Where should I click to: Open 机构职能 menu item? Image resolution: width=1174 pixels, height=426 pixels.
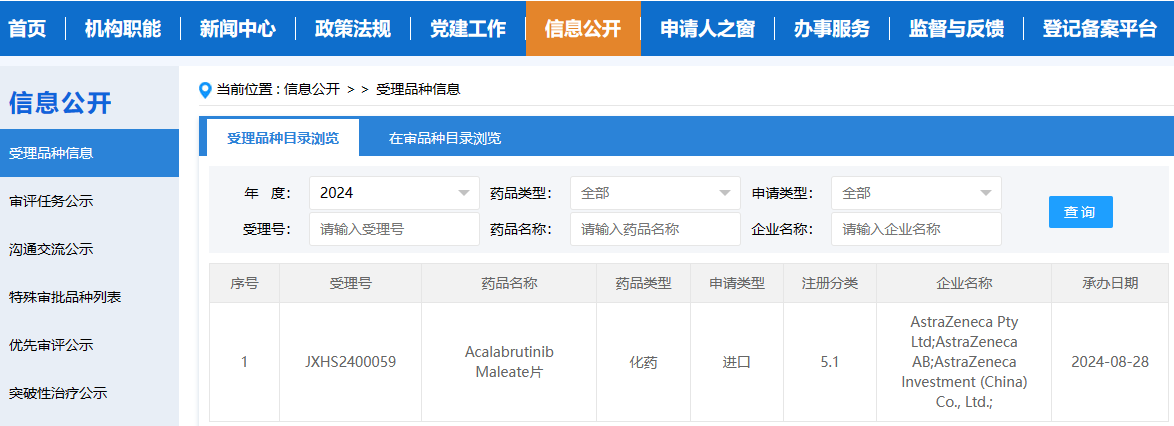[x=123, y=29]
